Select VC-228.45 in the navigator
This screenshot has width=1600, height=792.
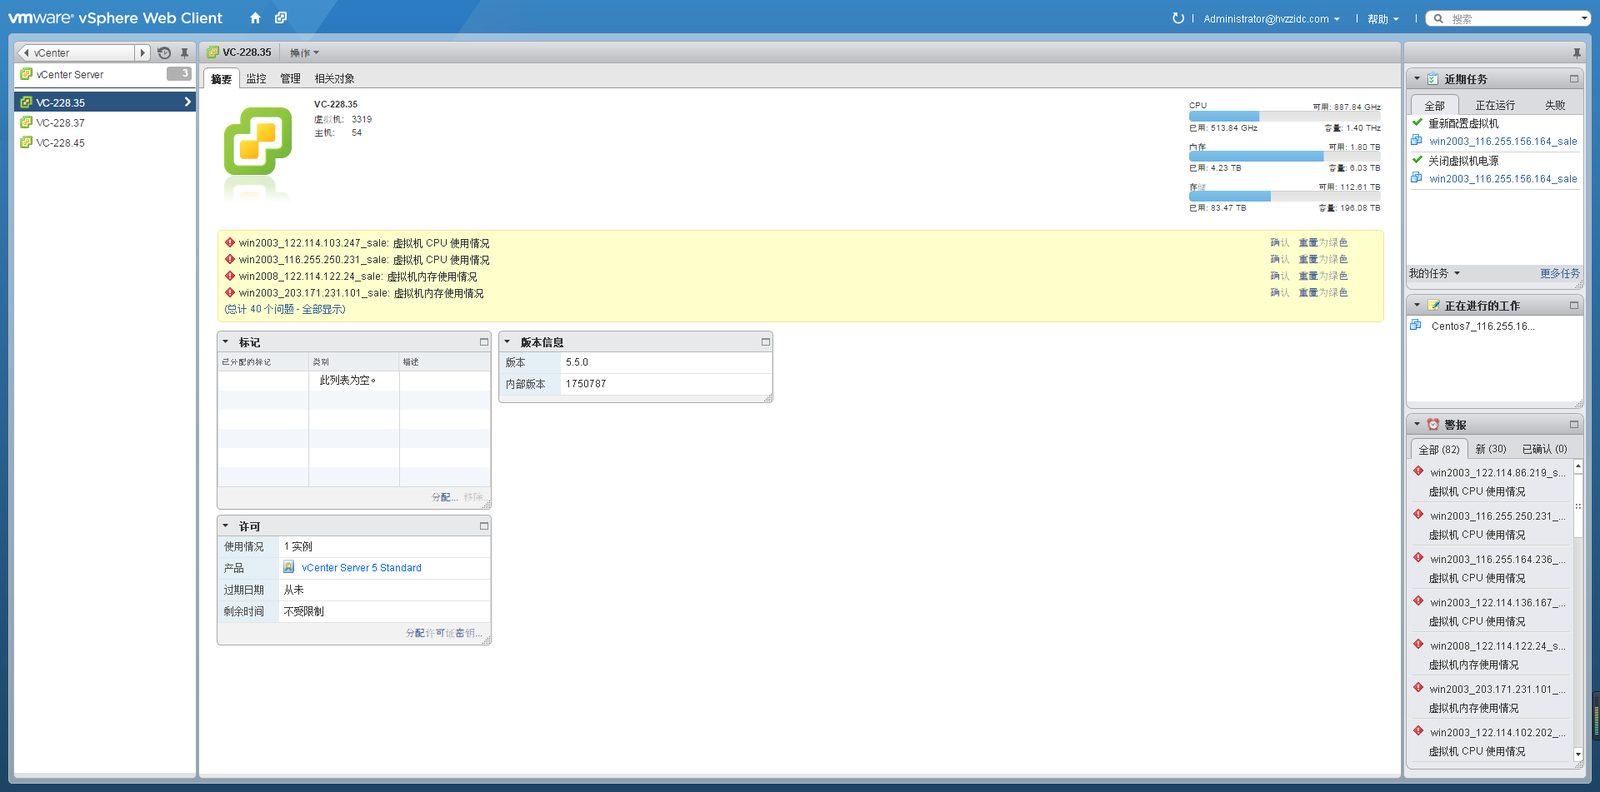point(104,143)
